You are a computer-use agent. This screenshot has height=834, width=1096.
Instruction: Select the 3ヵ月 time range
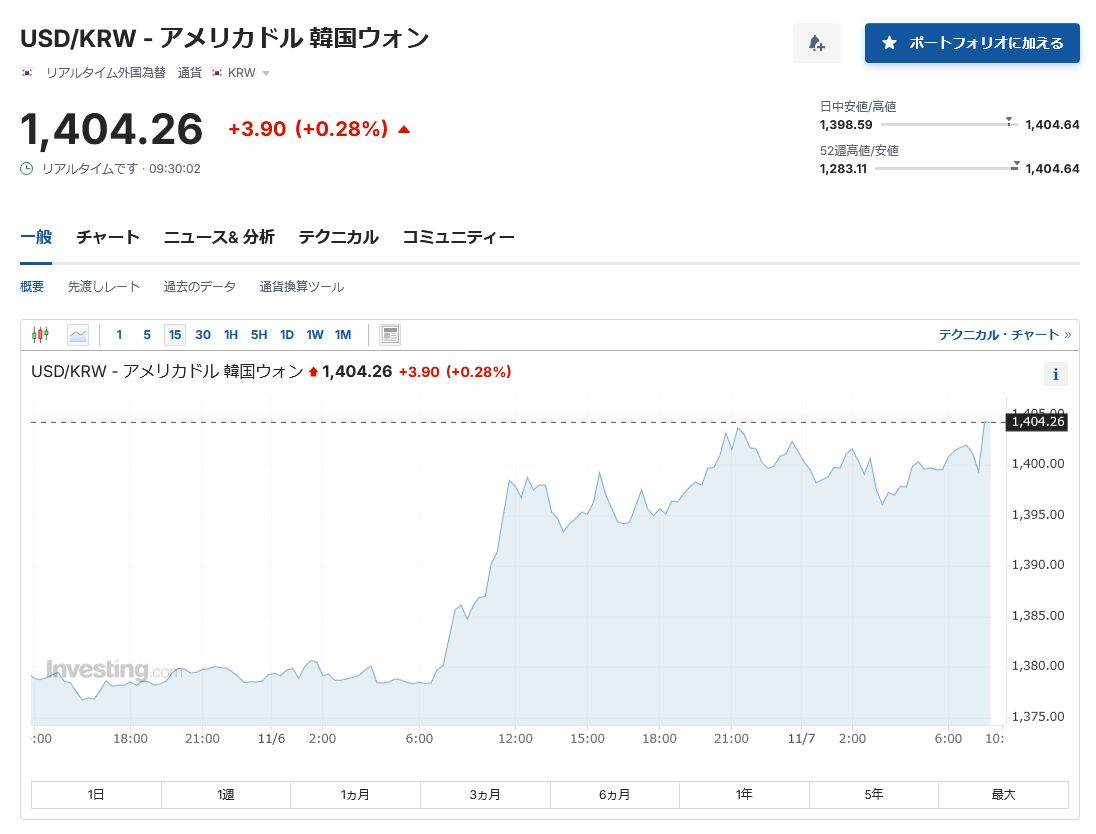point(485,795)
